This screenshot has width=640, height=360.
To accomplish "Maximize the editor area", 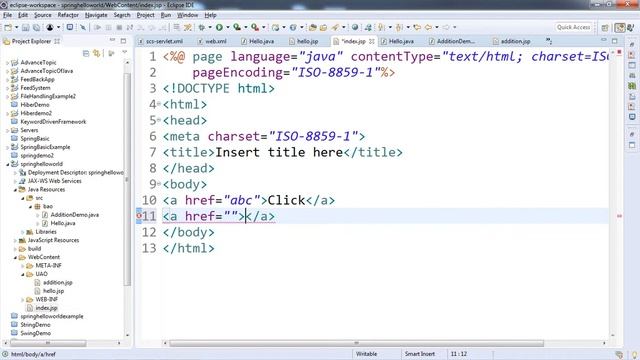I will (x=615, y=41).
